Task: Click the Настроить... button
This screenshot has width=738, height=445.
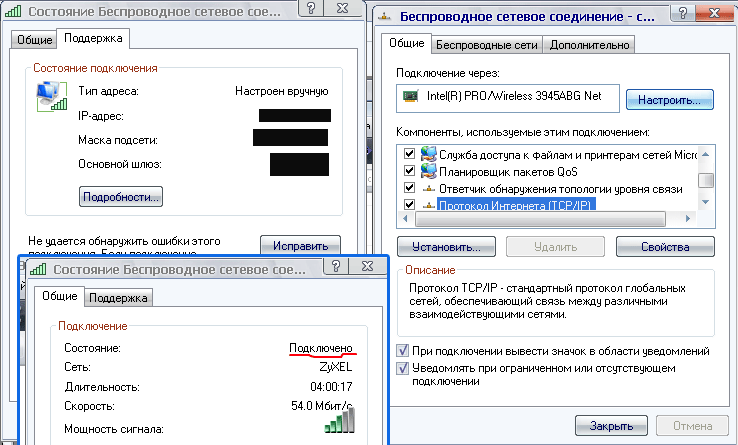Action: [x=670, y=100]
